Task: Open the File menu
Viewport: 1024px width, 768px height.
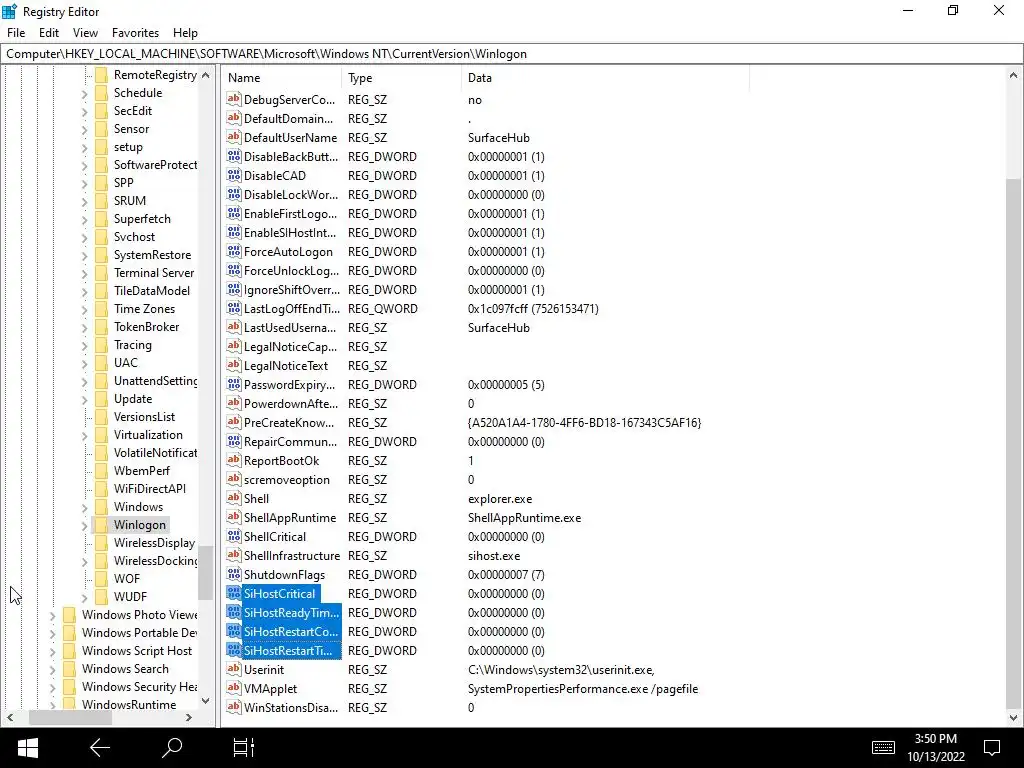Action: click(16, 33)
